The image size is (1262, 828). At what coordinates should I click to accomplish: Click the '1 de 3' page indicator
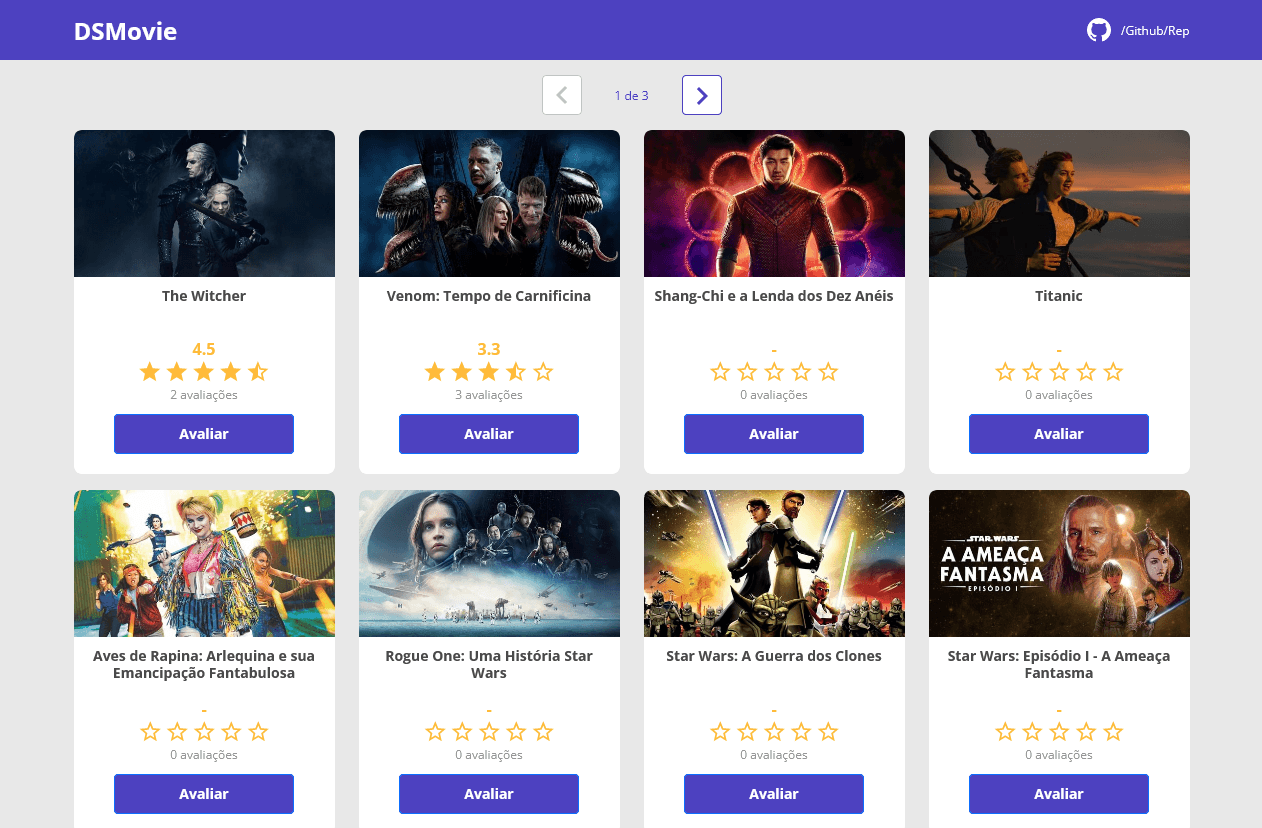click(x=632, y=96)
